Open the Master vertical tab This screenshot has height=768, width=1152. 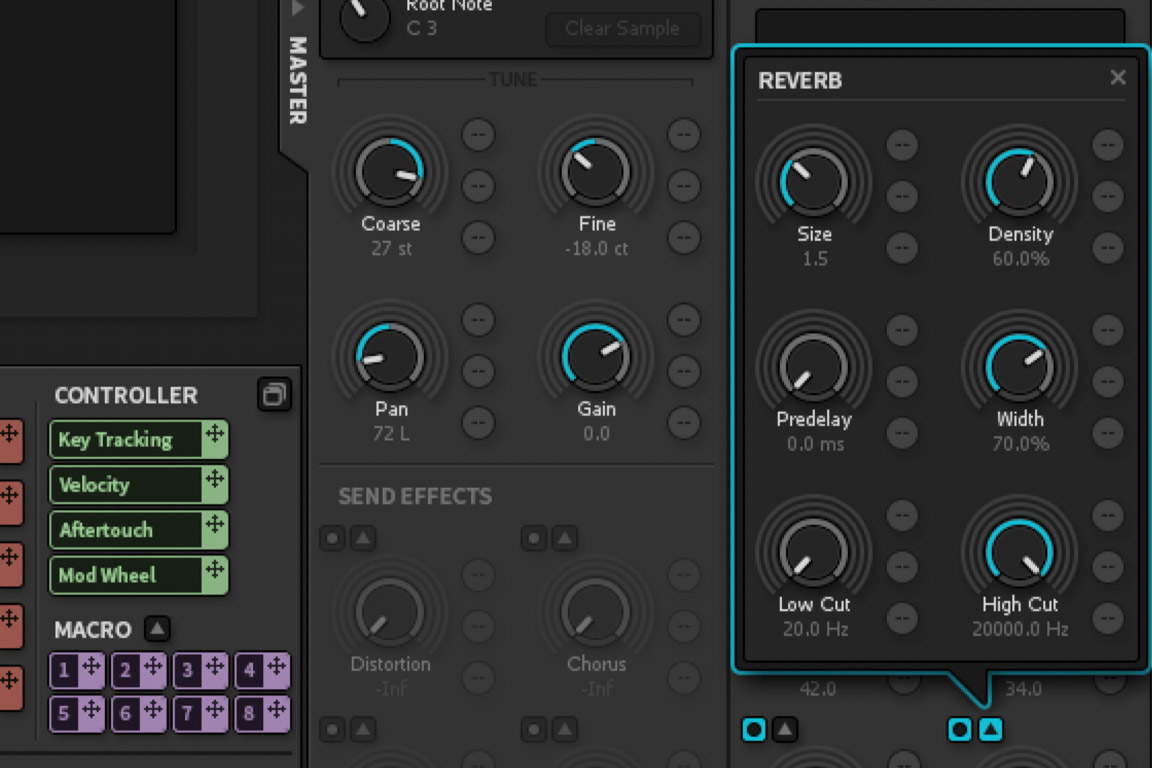(x=297, y=78)
